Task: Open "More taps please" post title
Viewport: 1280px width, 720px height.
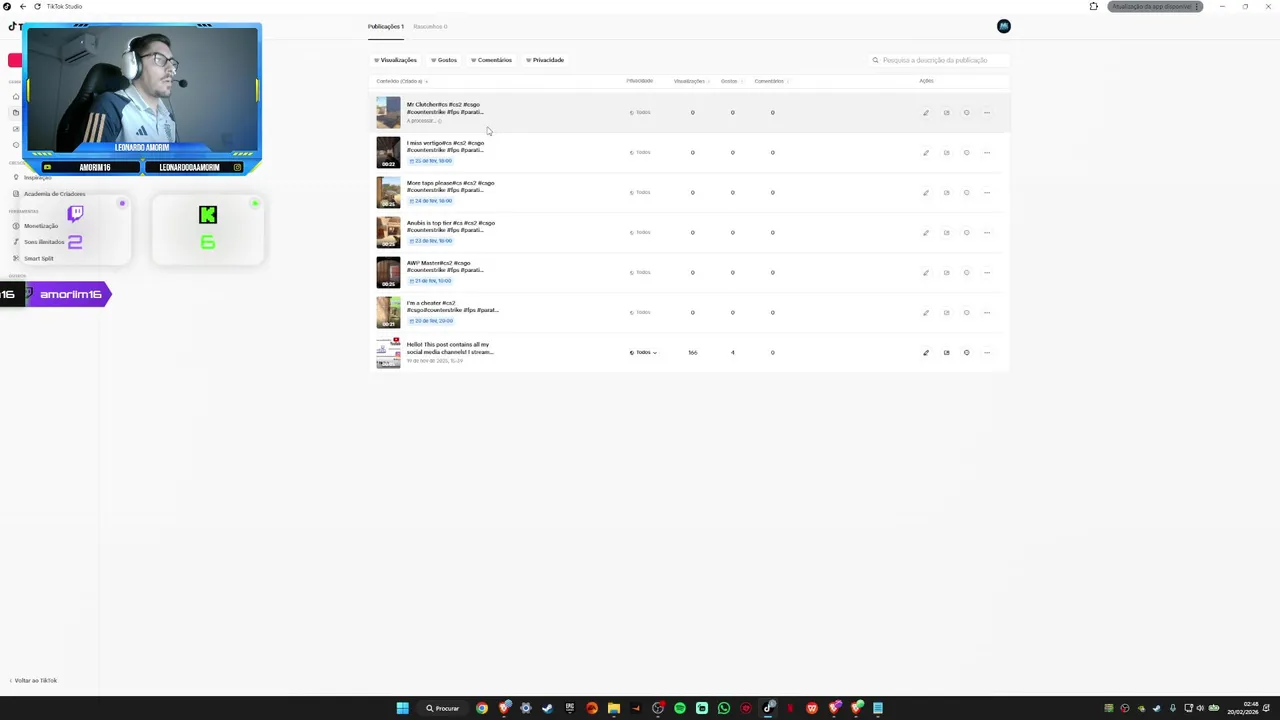Action: pos(451,186)
